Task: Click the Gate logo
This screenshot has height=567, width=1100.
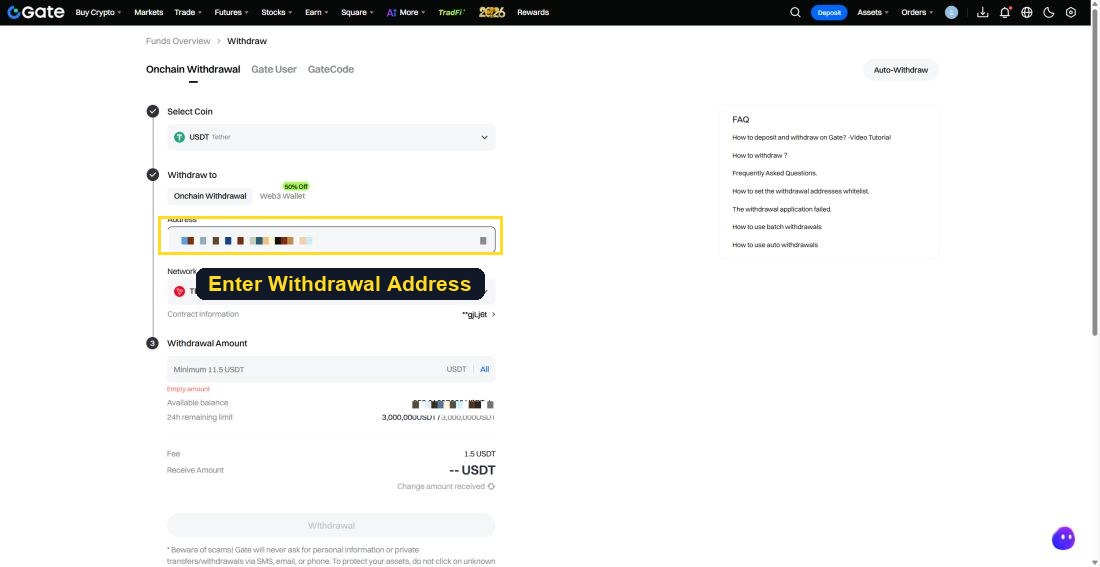Action: click(36, 12)
